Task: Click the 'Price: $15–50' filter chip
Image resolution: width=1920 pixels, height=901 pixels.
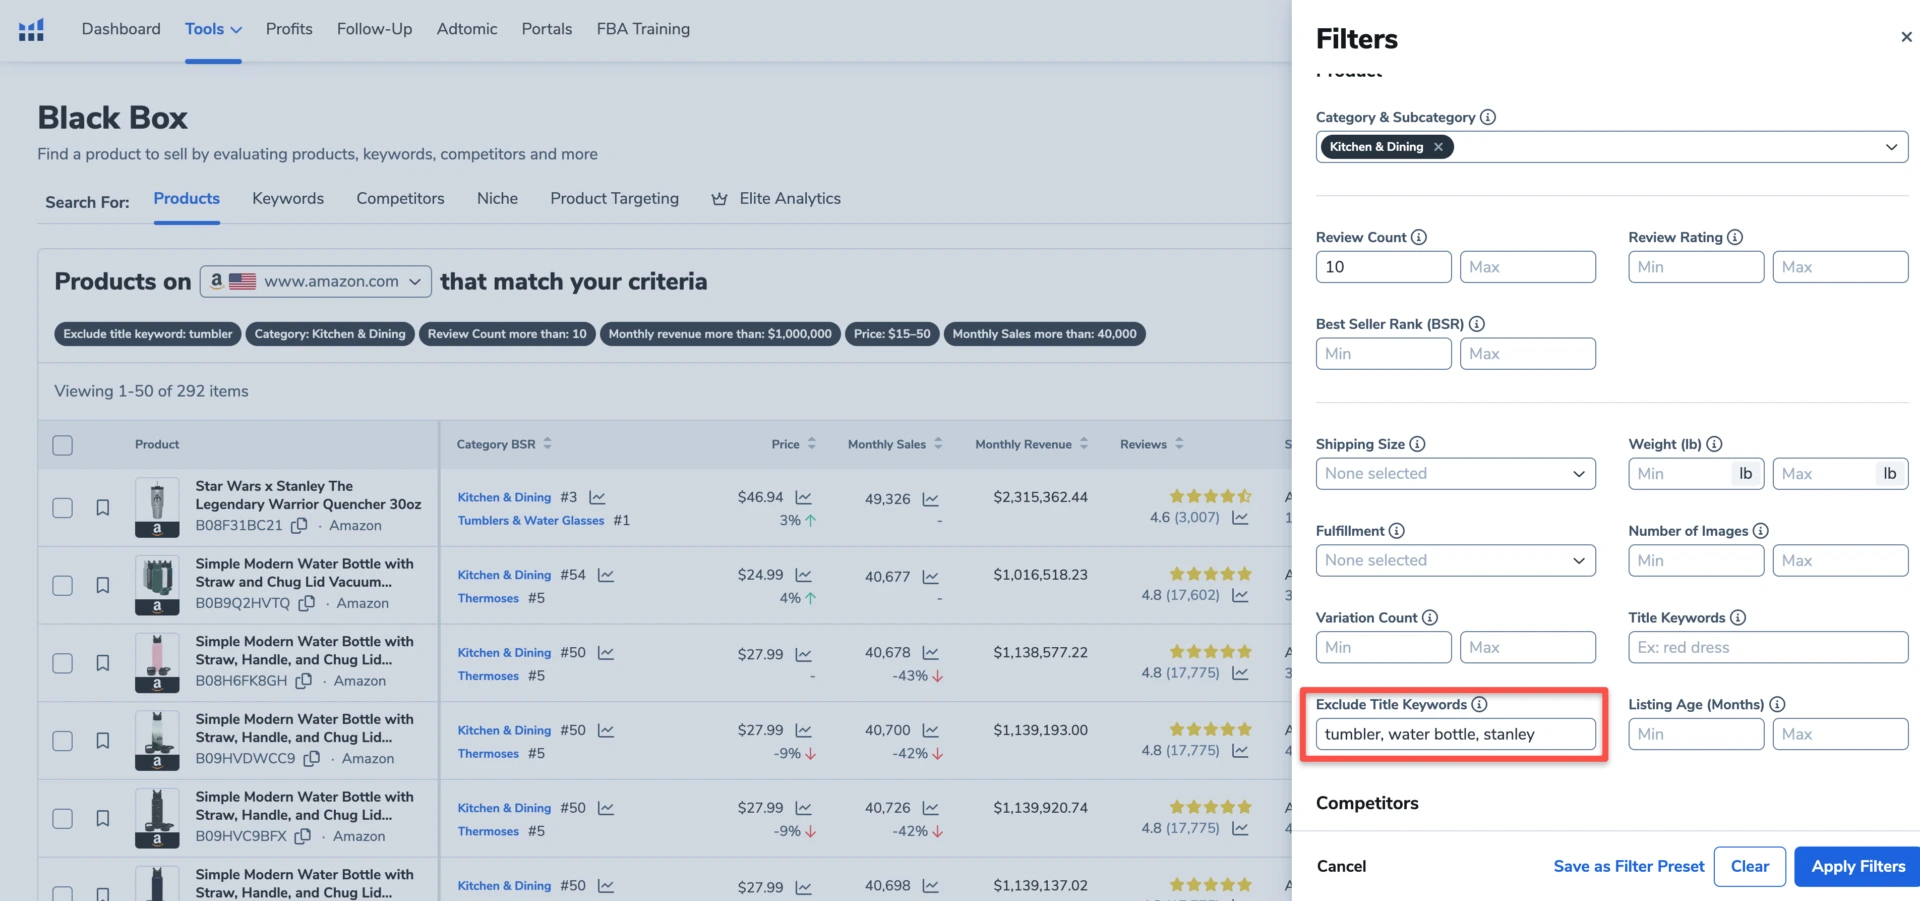Action: pos(892,334)
